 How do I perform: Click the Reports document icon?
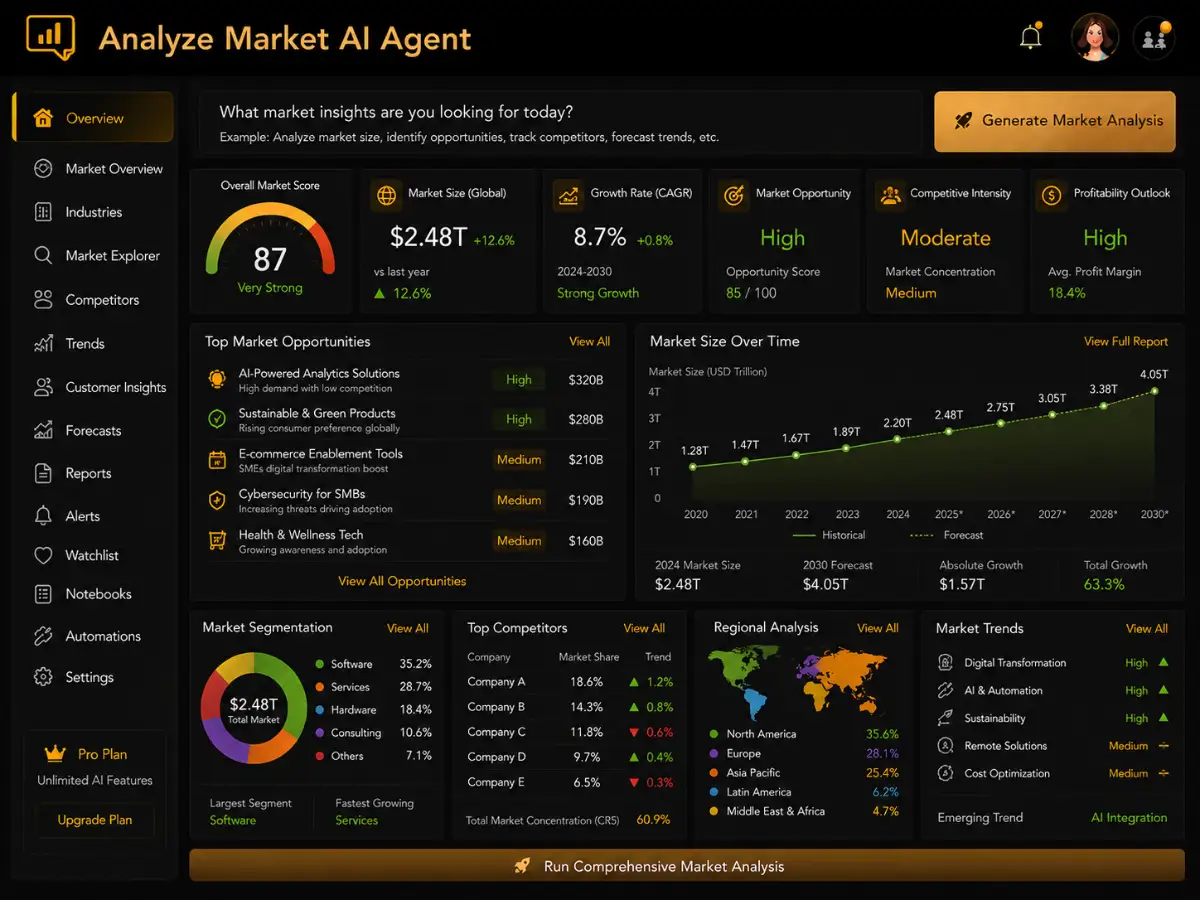tap(43, 474)
